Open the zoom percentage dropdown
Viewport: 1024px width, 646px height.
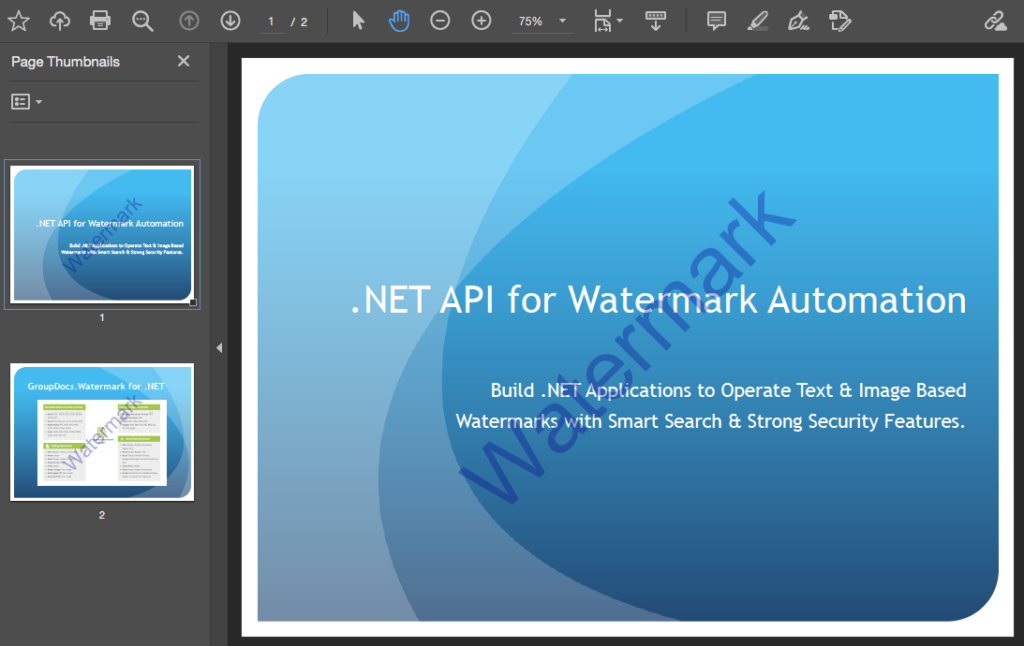(x=542, y=20)
